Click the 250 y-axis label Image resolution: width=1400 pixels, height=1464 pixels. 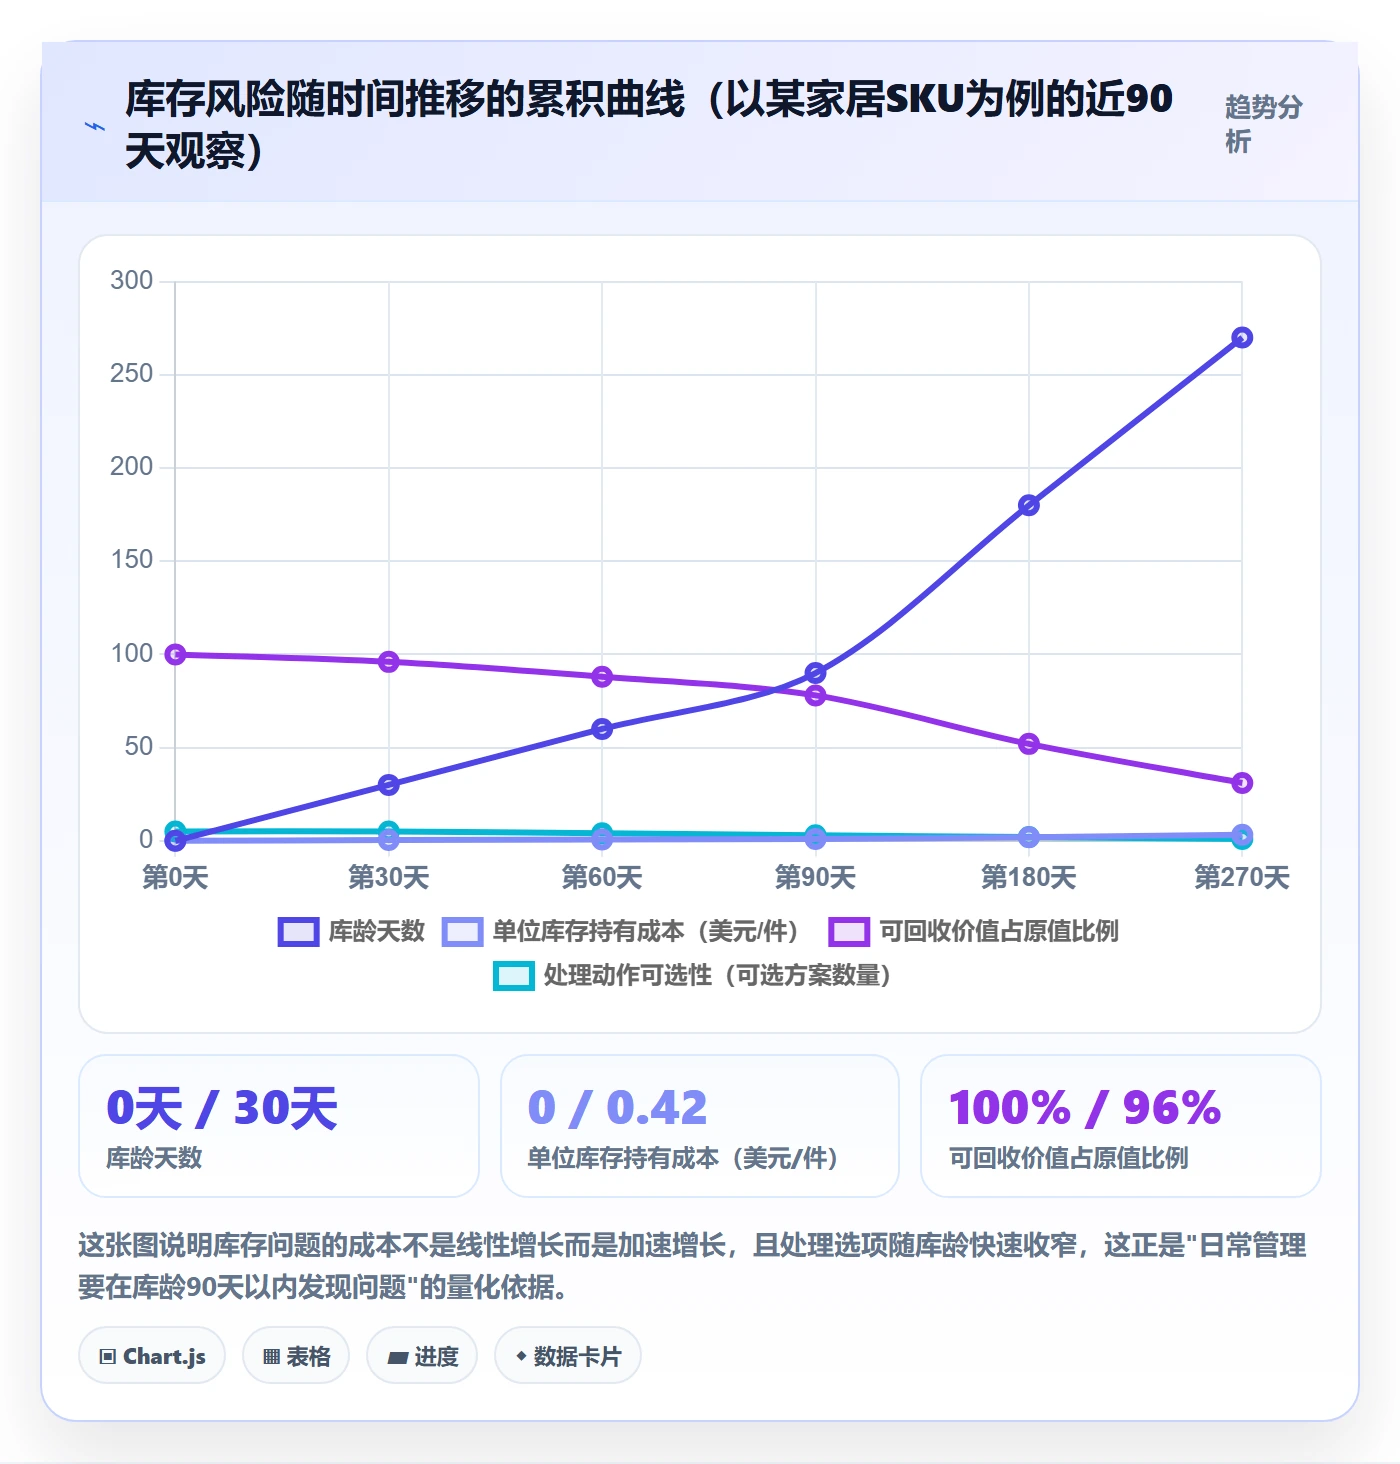point(132,374)
